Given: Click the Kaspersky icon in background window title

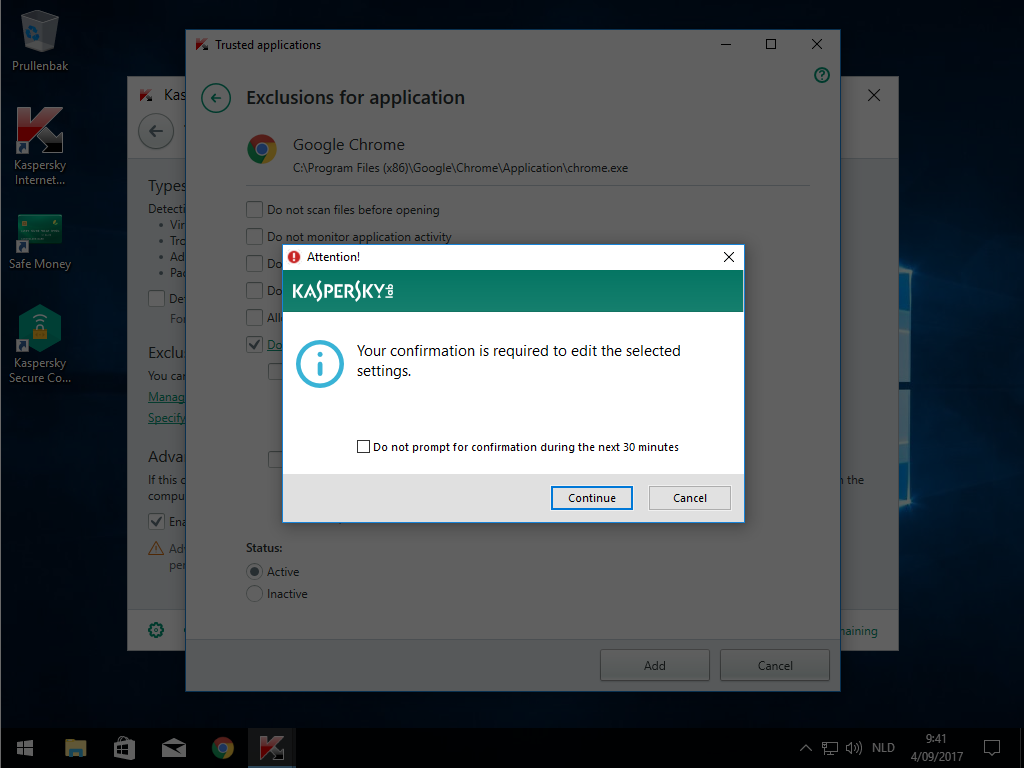Looking at the screenshot, I should [x=146, y=95].
